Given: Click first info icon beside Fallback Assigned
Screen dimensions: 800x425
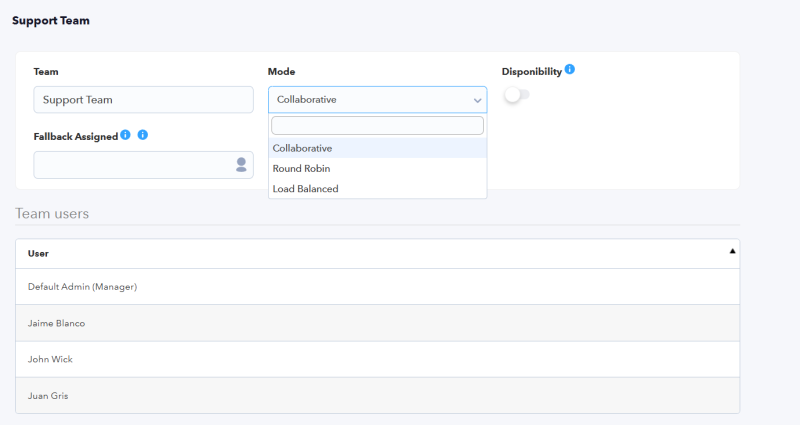Looking at the screenshot, I should [126, 135].
